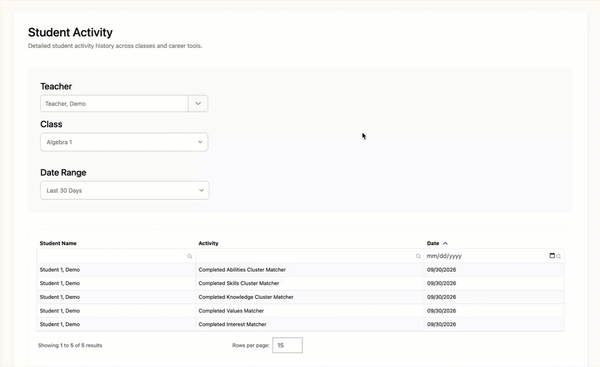
Task: Open the Teacher dropdown chevron
Action: [198, 103]
